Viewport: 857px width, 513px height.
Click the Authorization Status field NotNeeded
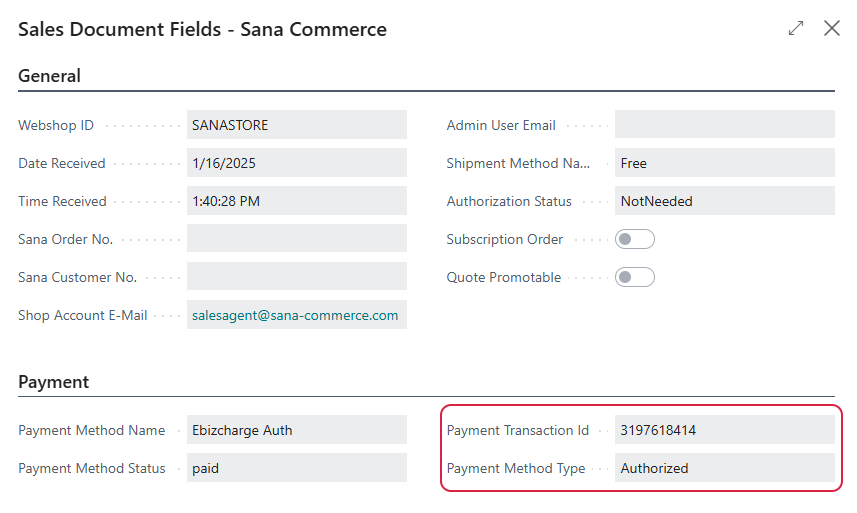tap(725, 201)
